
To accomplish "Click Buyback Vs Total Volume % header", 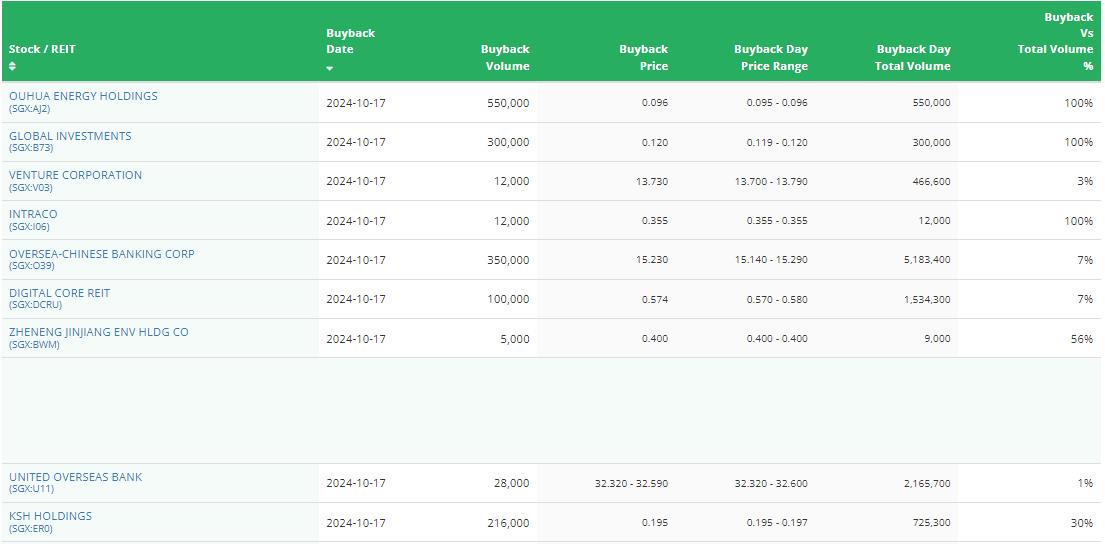I will [1056, 42].
